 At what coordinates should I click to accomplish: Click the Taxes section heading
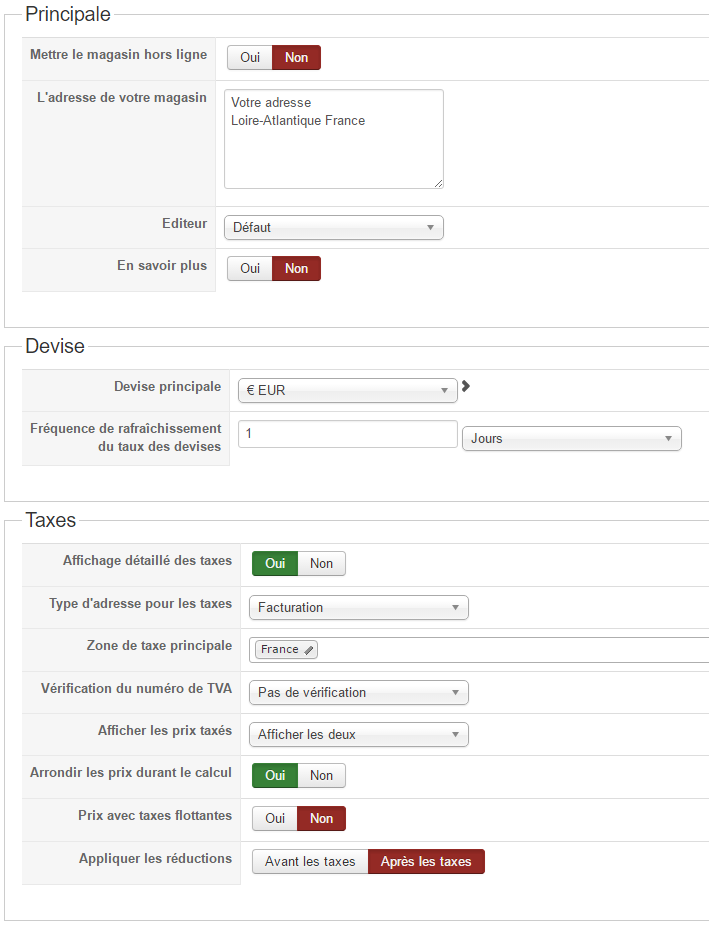(51, 520)
